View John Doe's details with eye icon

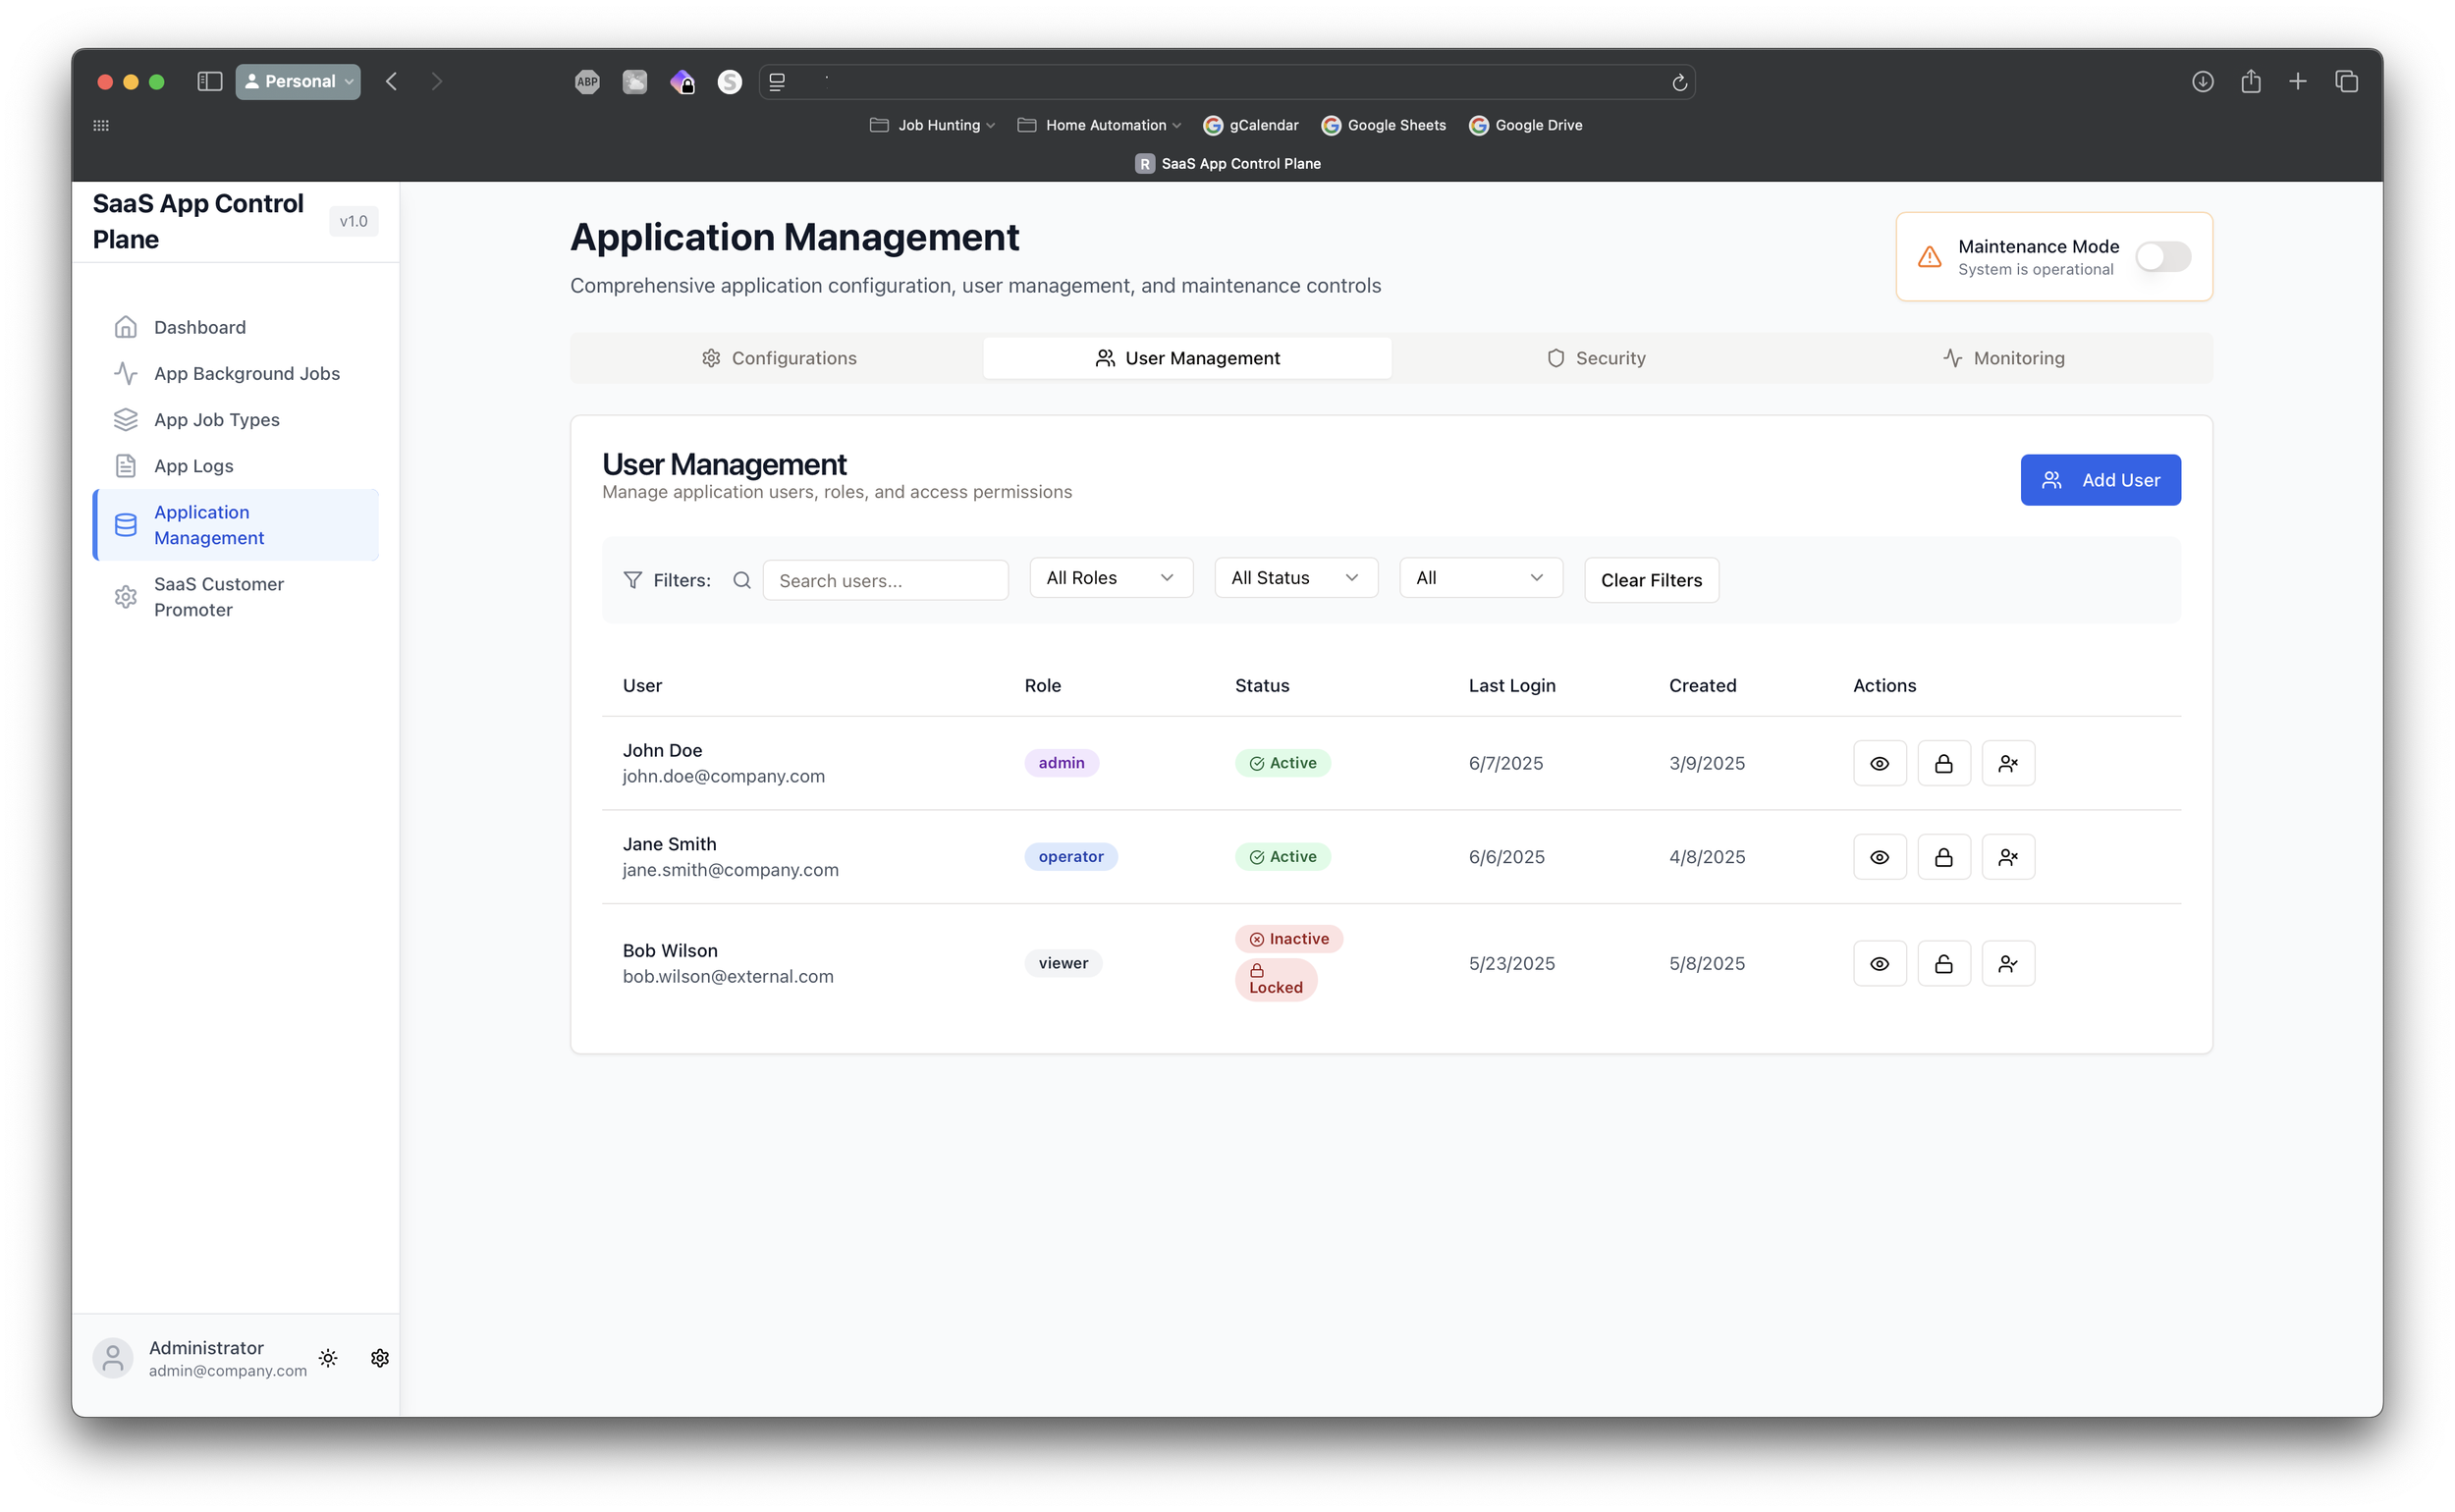tap(1879, 763)
